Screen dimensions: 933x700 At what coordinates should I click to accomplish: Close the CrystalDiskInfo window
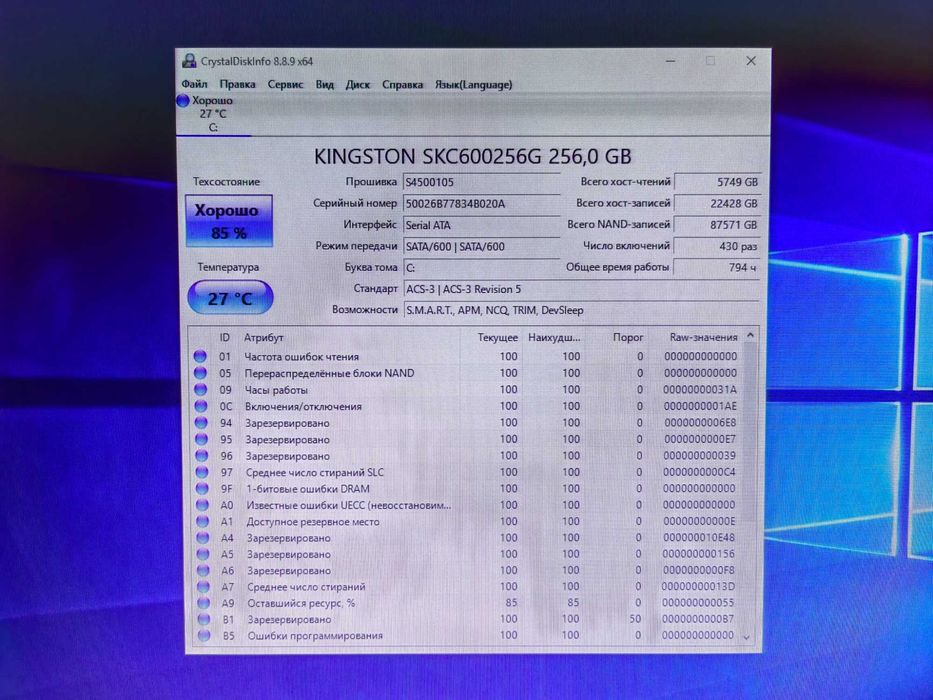coord(751,61)
